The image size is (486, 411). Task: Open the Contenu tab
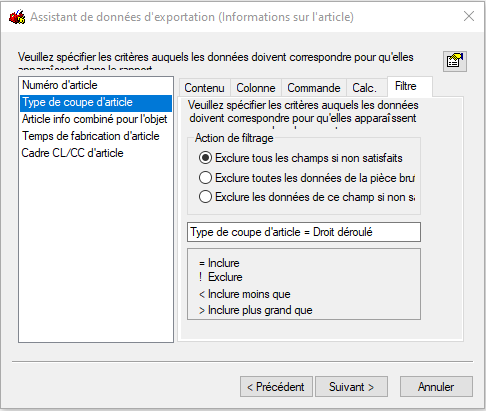click(204, 88)
